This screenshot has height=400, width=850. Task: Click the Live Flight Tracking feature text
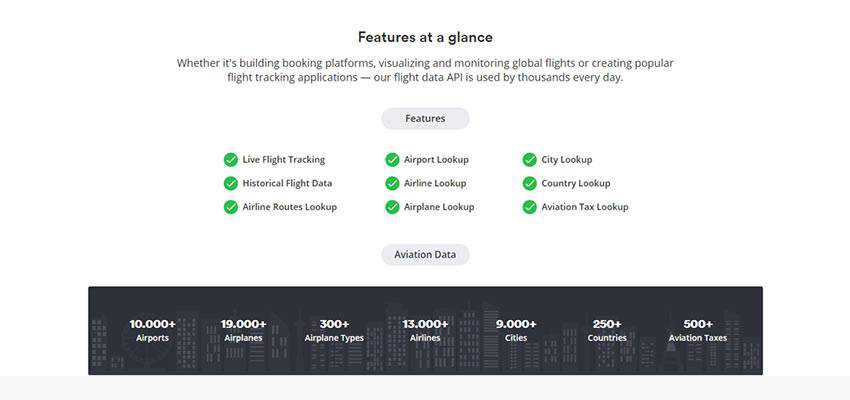[283, 159]
